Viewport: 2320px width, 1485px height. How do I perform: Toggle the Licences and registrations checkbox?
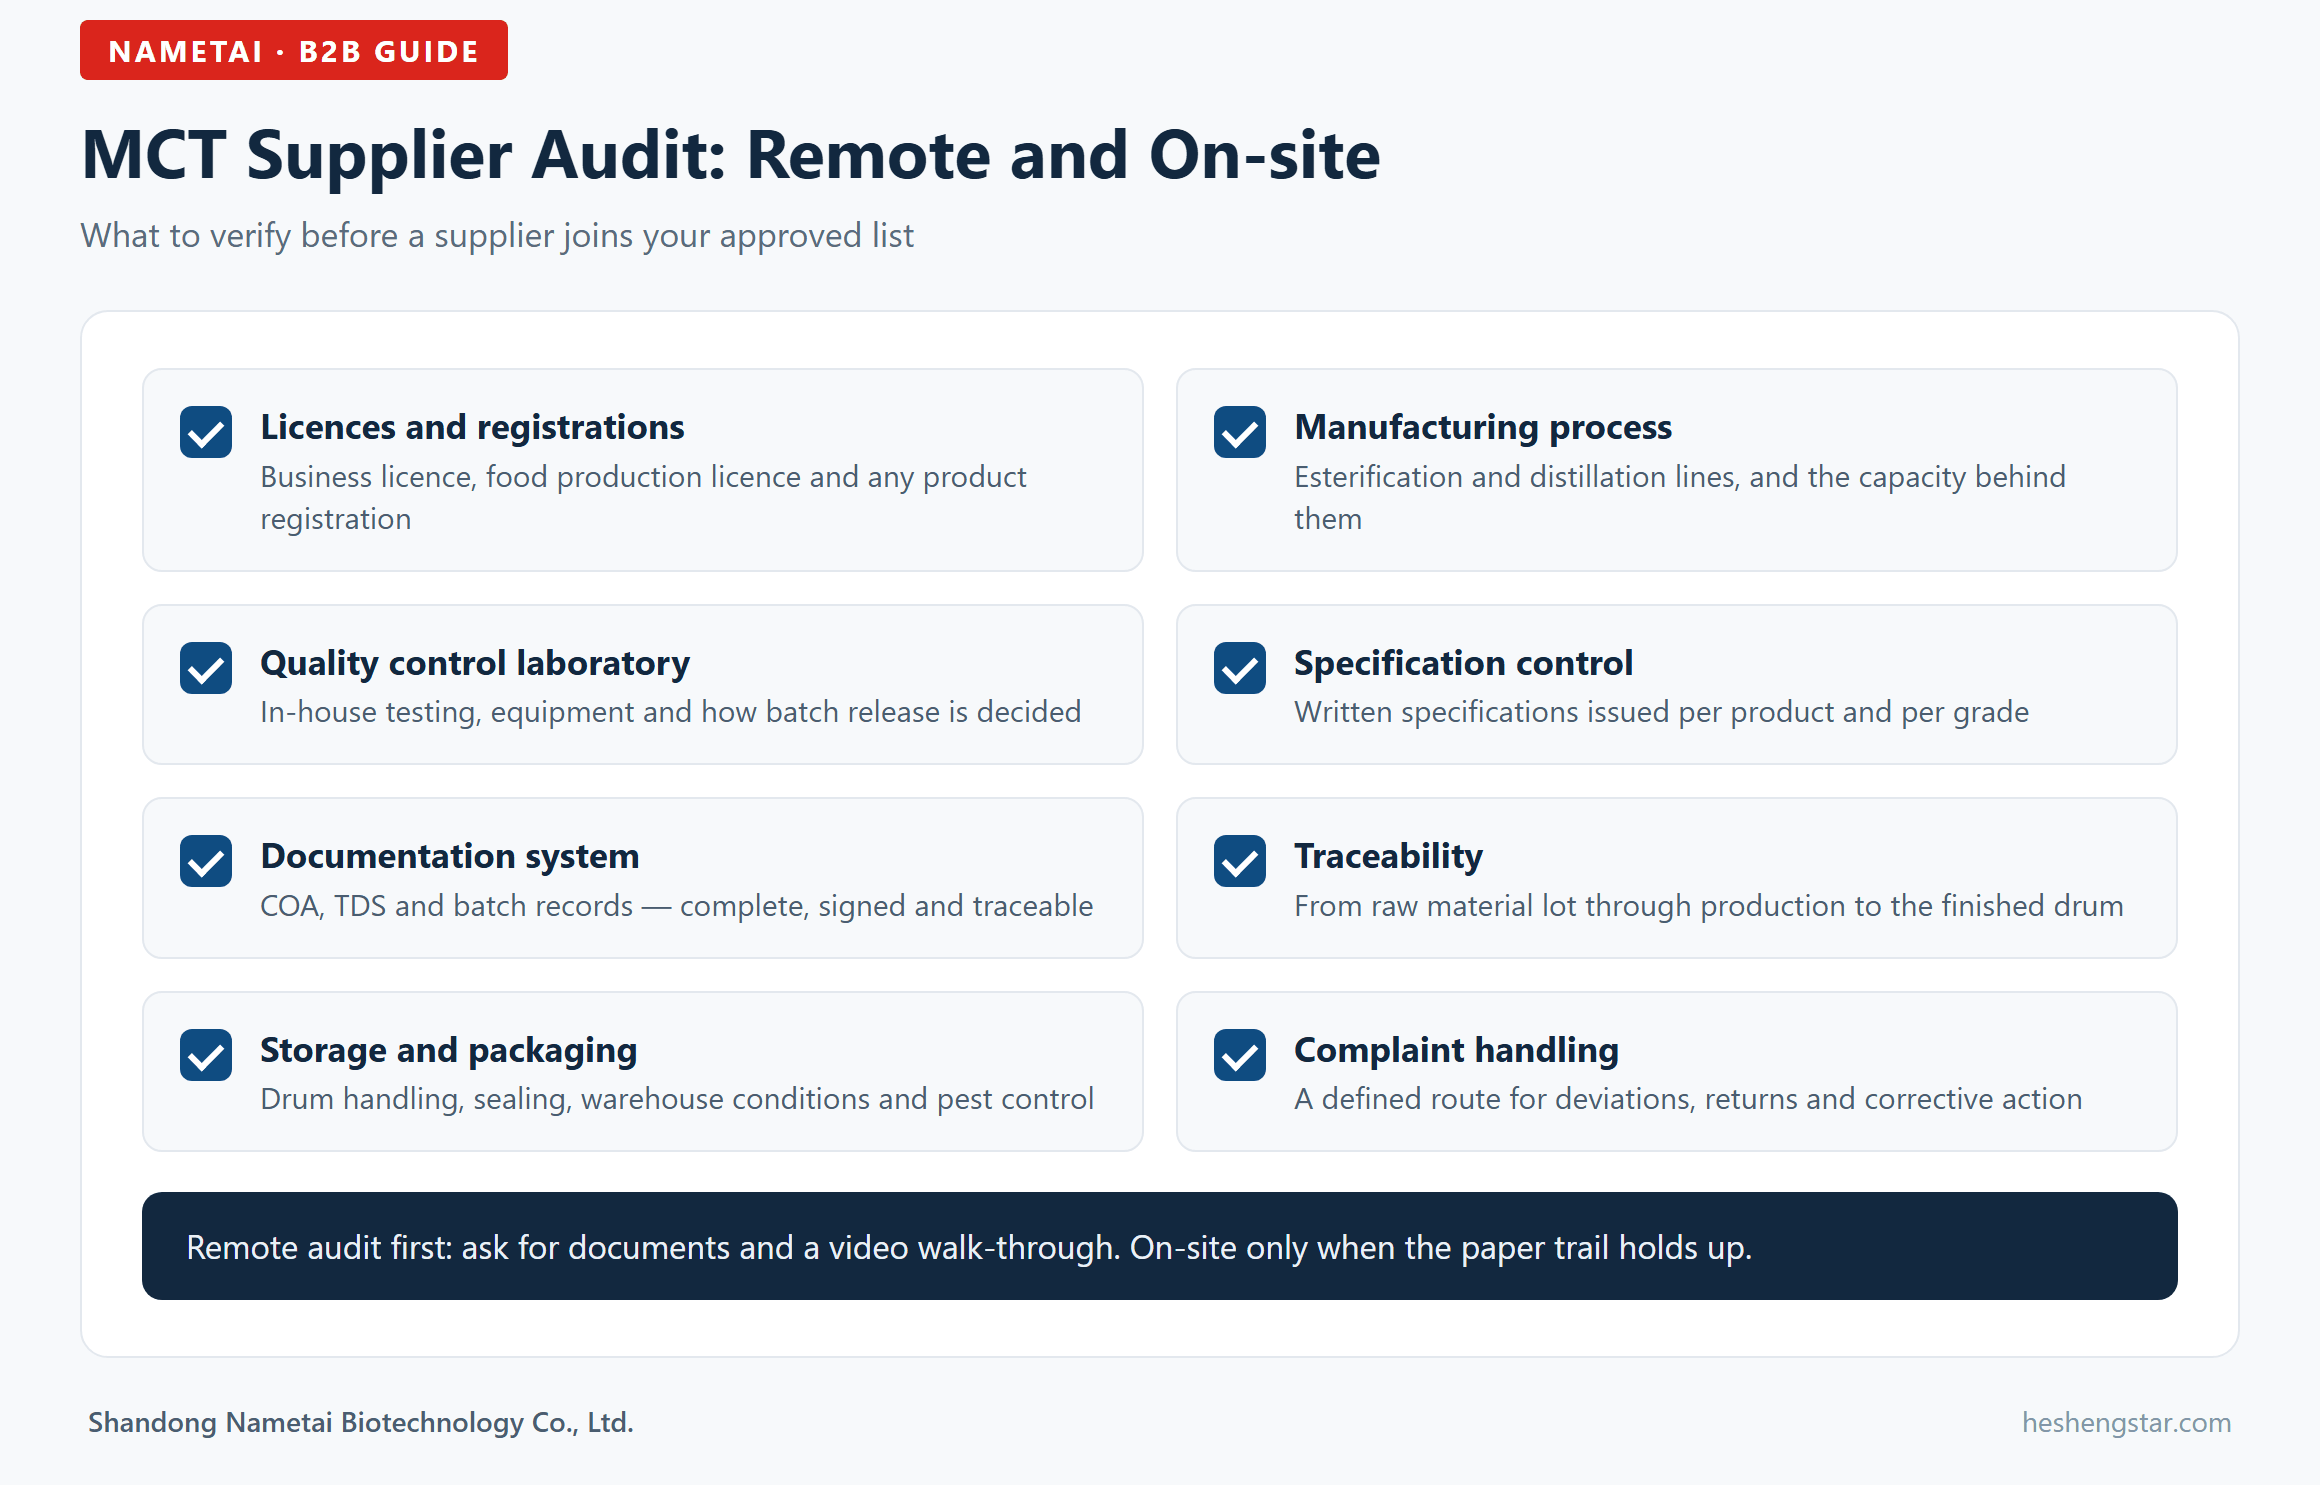pyautogui.click(x=206, y=432)
